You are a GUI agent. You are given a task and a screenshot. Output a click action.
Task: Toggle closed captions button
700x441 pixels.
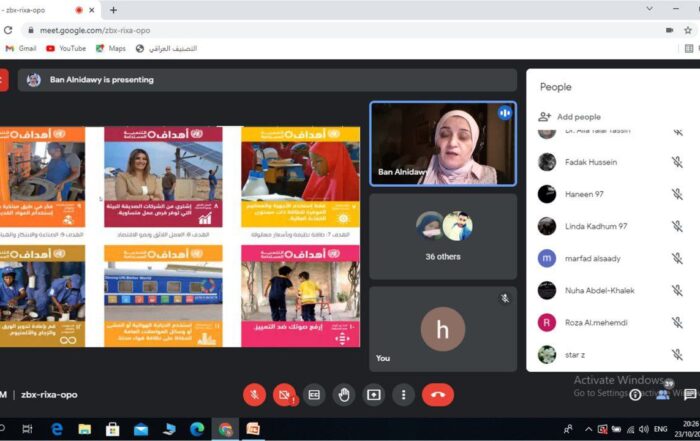(314, 394)
